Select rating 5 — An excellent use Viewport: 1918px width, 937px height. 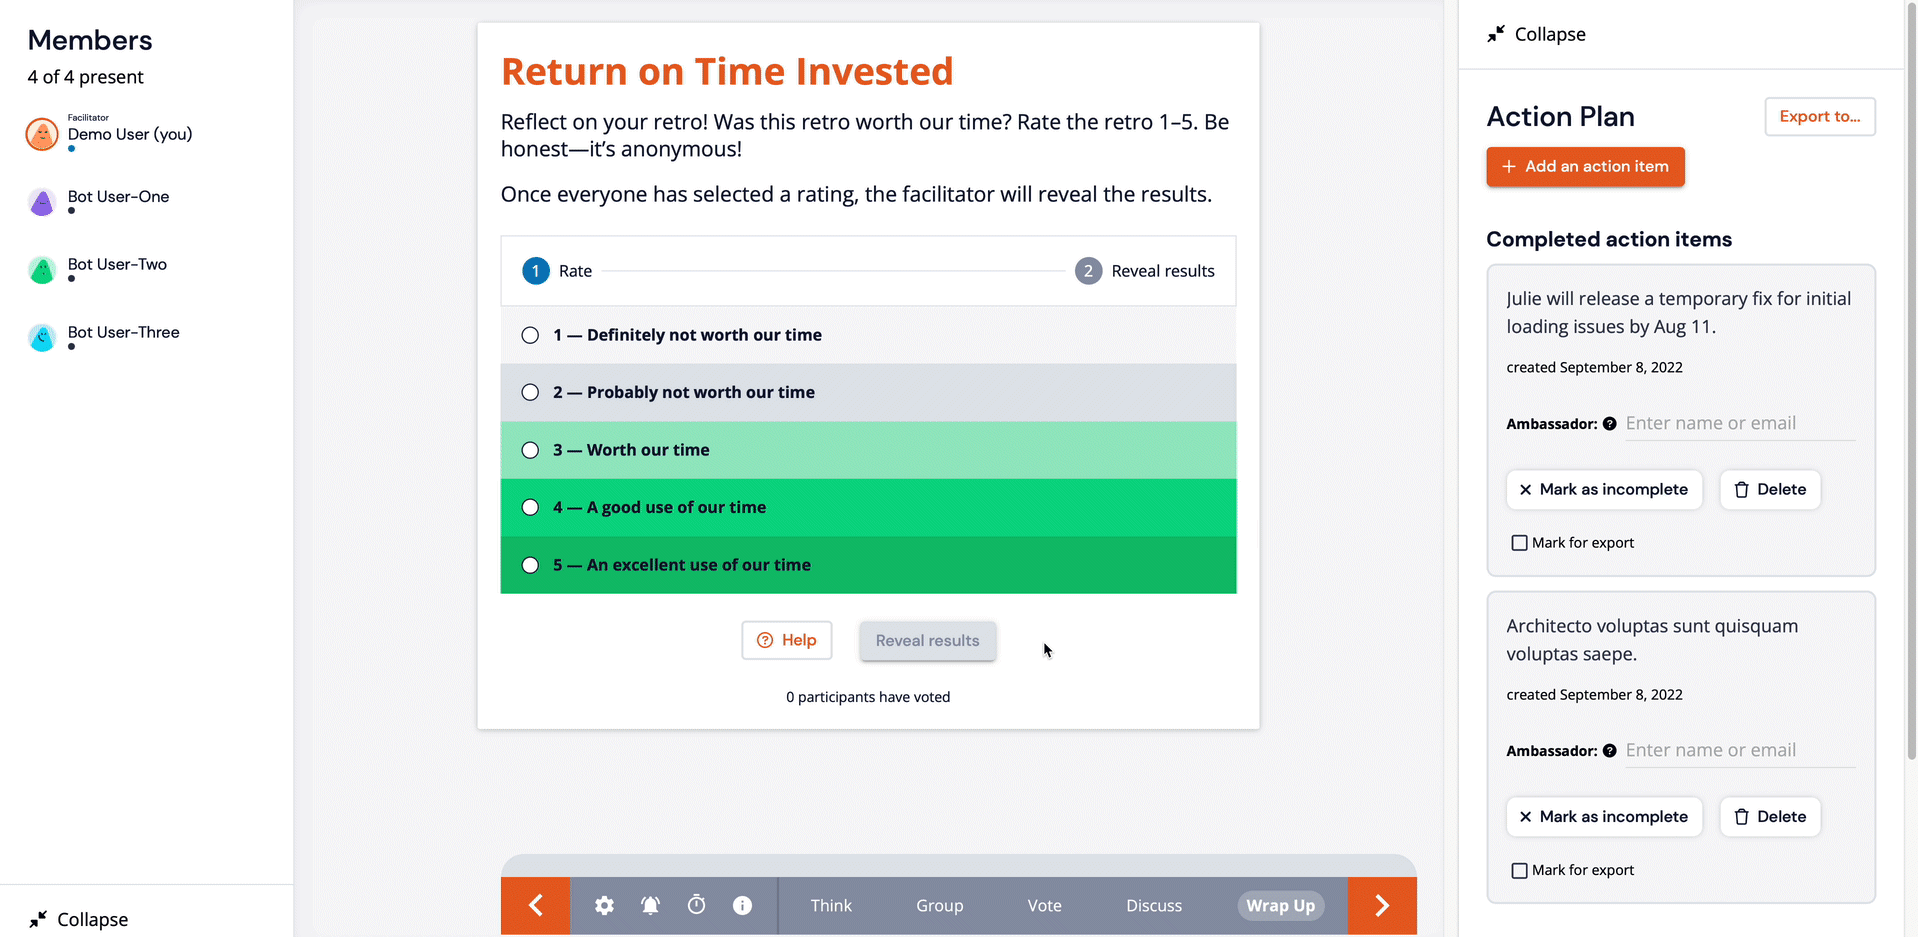(x=530, y=564)
